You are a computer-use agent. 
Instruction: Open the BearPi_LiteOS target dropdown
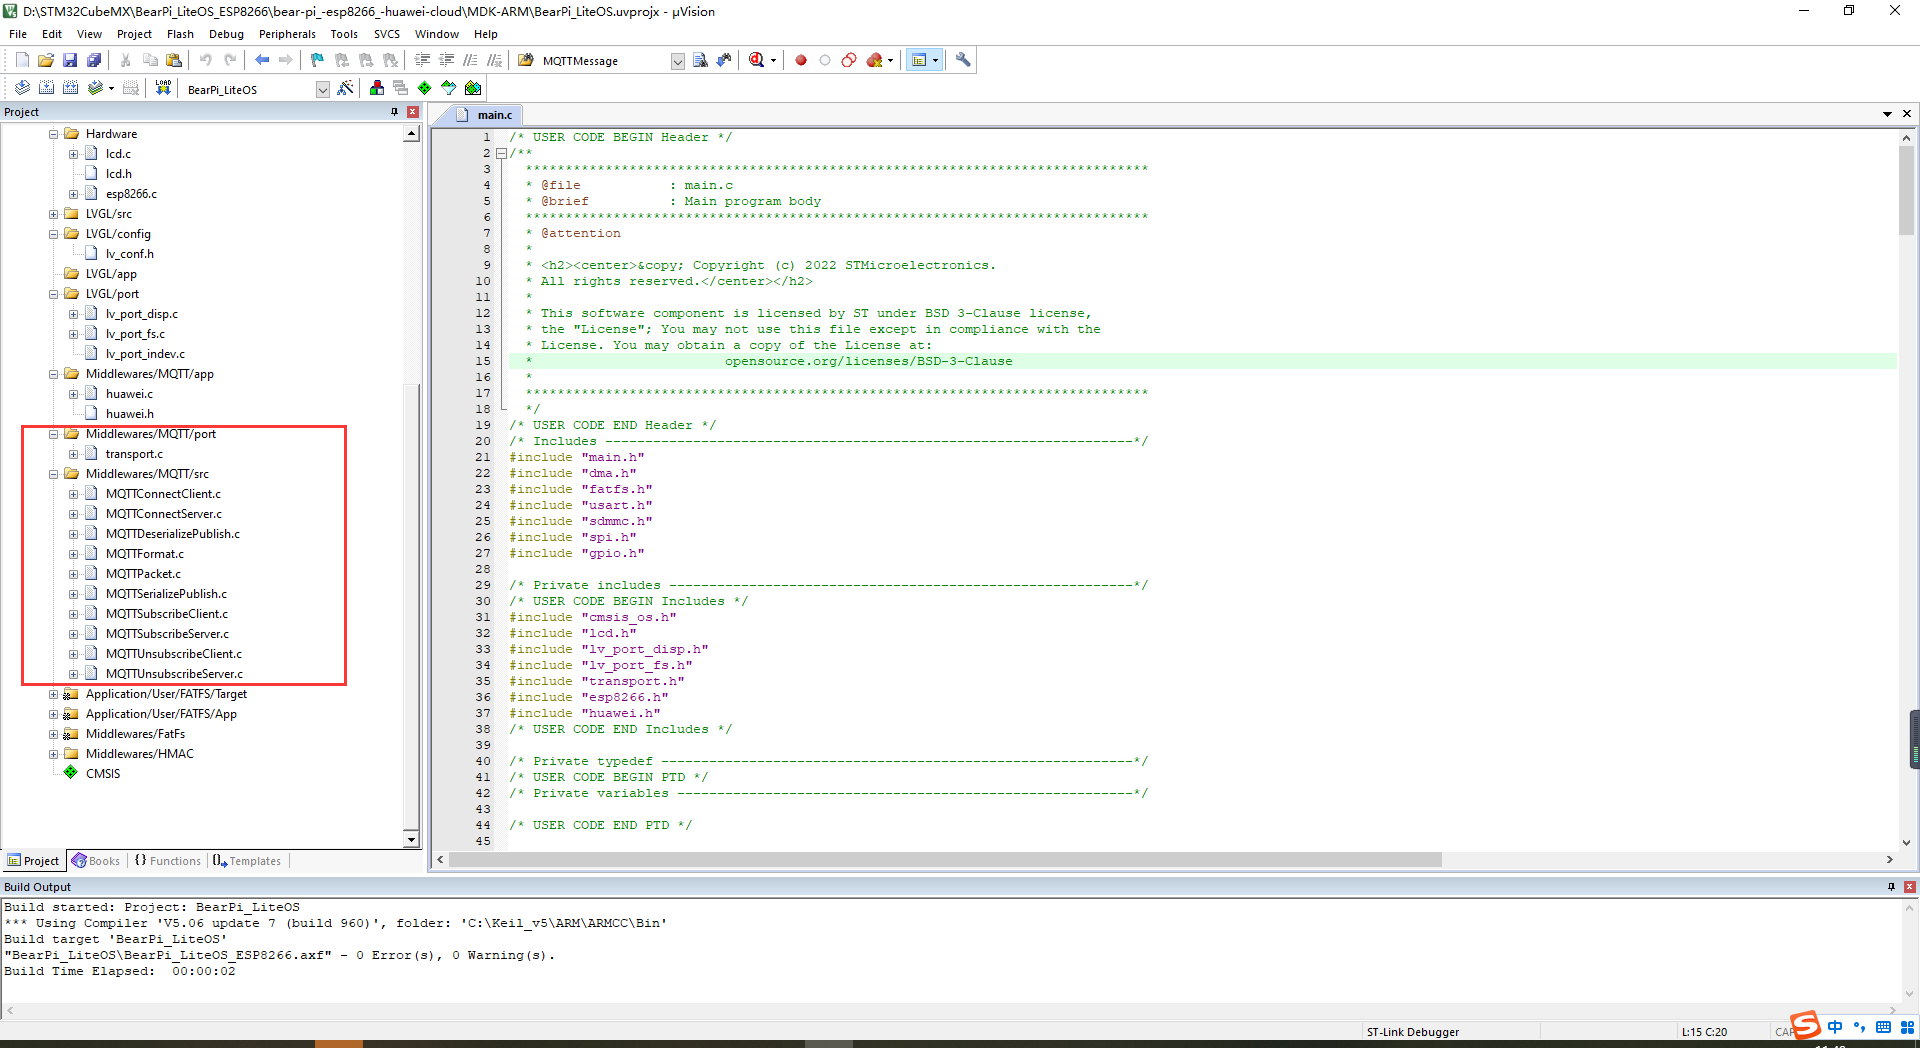point(322,89)
